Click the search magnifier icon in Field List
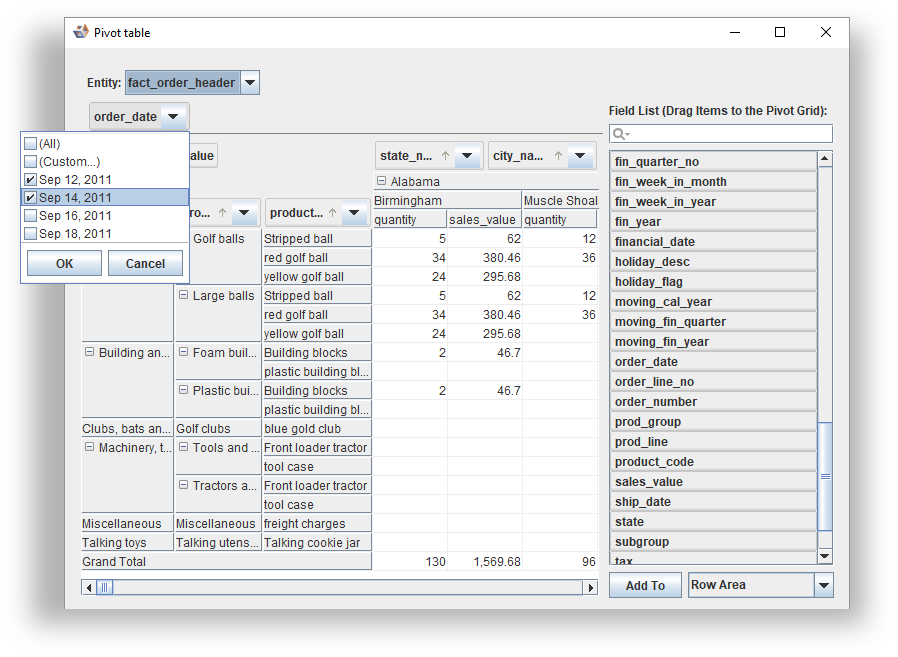The height and width of the screenshot is (657, 898). point(621,134)
